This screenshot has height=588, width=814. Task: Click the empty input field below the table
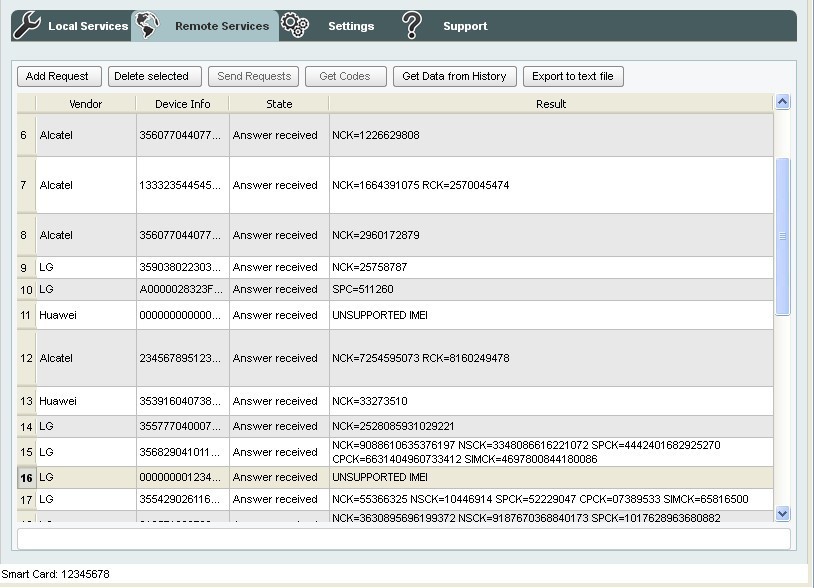(x=400, y=541)
